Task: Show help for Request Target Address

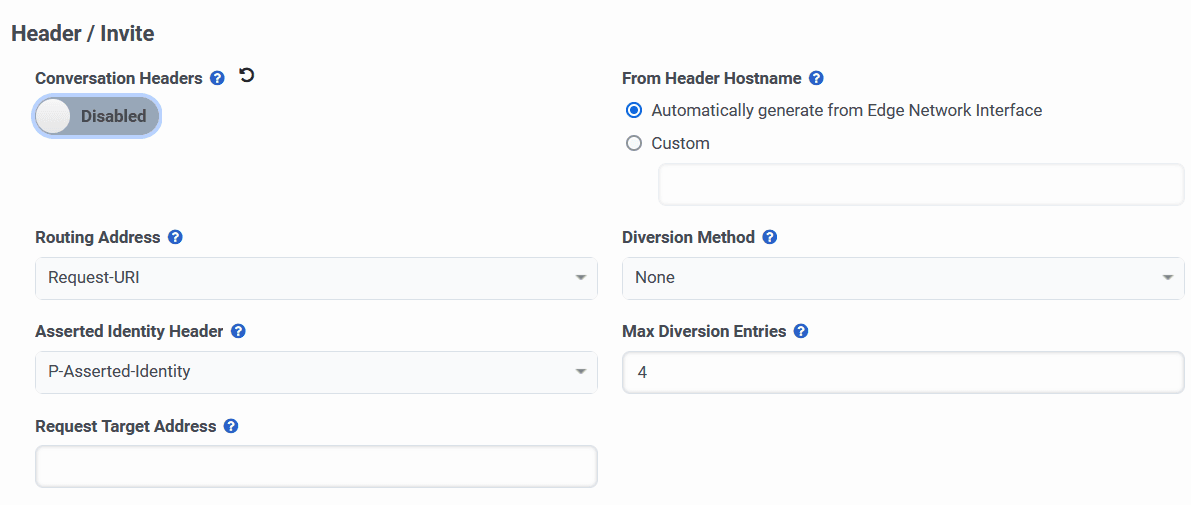Action: point(231,426)
